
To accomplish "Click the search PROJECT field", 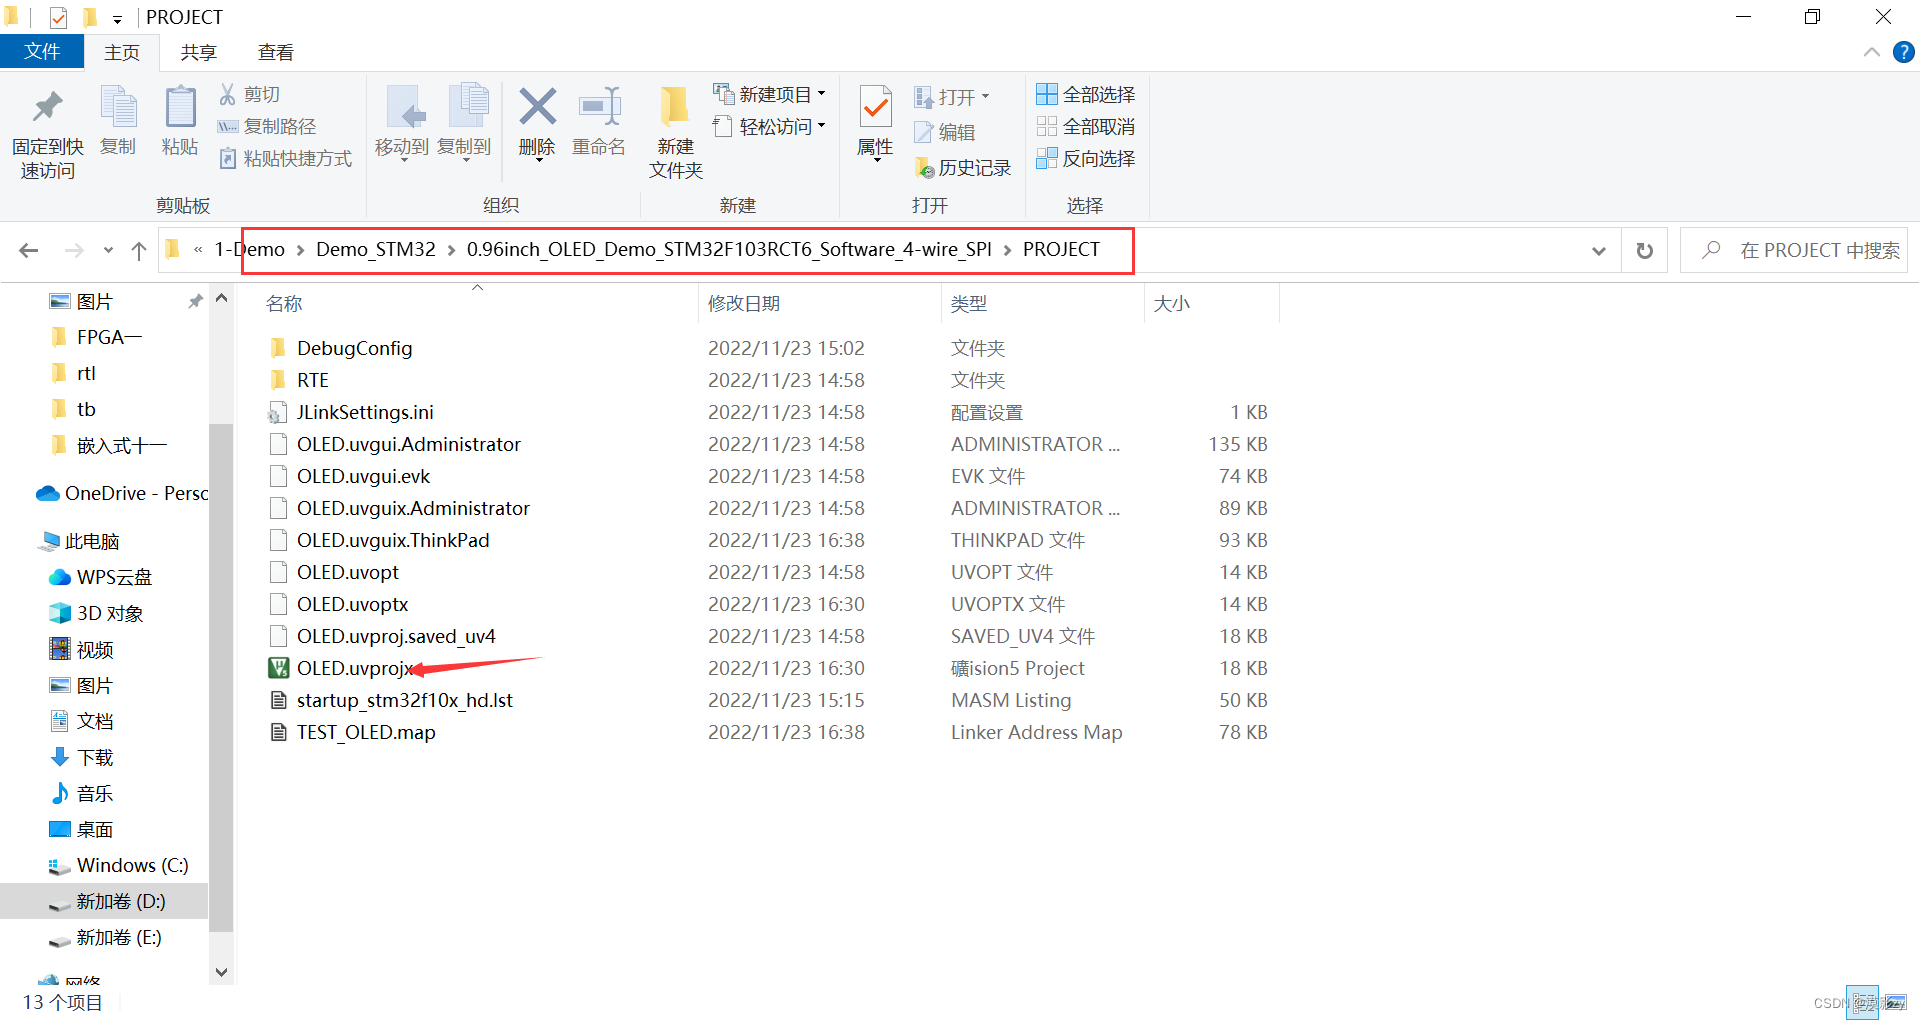I will [1794, 250].
